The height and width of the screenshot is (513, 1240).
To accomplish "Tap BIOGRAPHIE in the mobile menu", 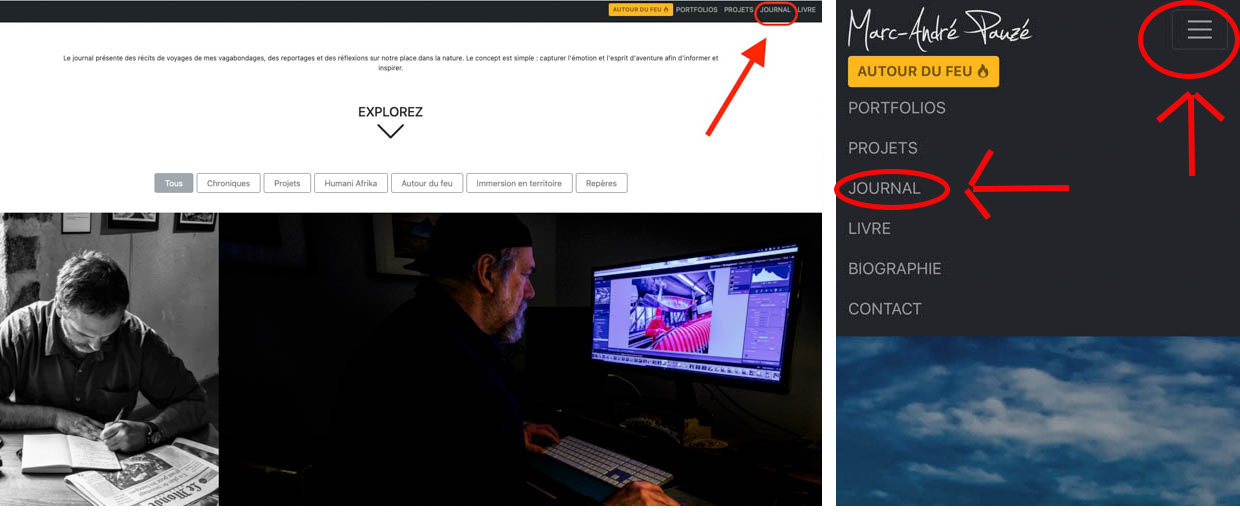I will [x=894, y=269].
